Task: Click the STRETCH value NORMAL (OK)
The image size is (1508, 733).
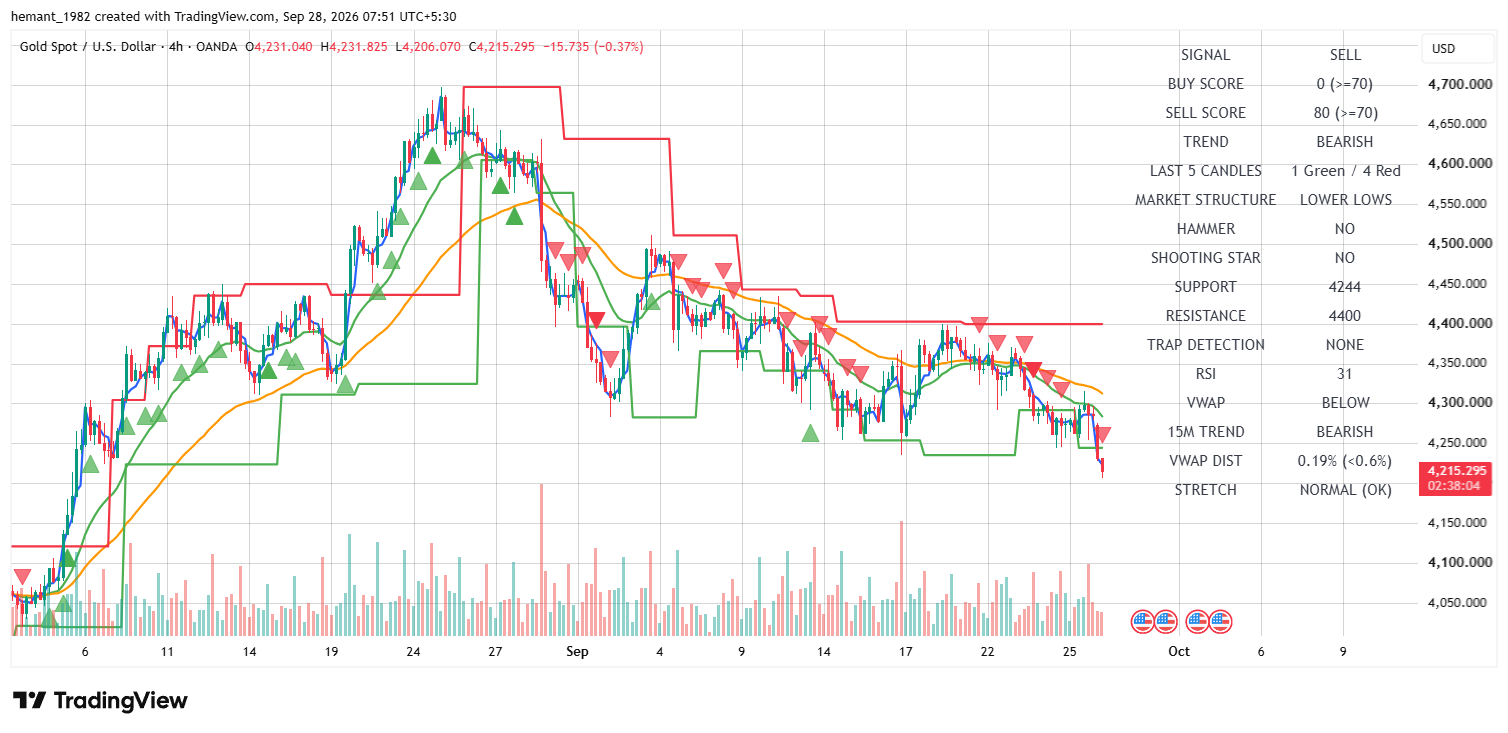Action: [x=1345, y=490]
